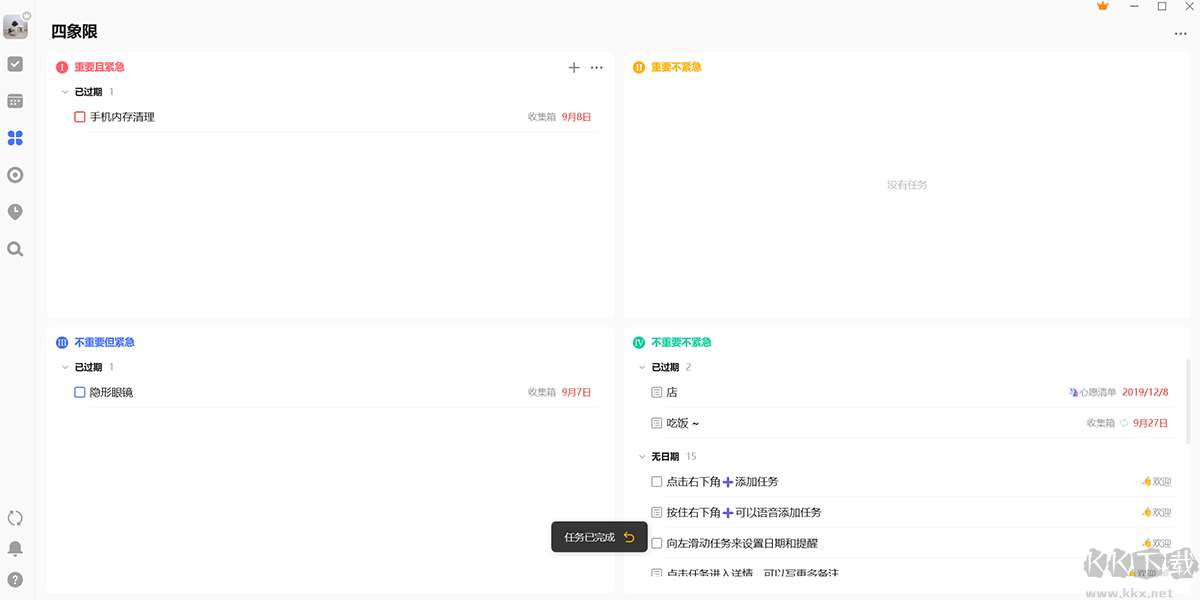
Task: Collapse 已过期 group in 不重要但紧急 quadrant
Action: click(65, 368)
